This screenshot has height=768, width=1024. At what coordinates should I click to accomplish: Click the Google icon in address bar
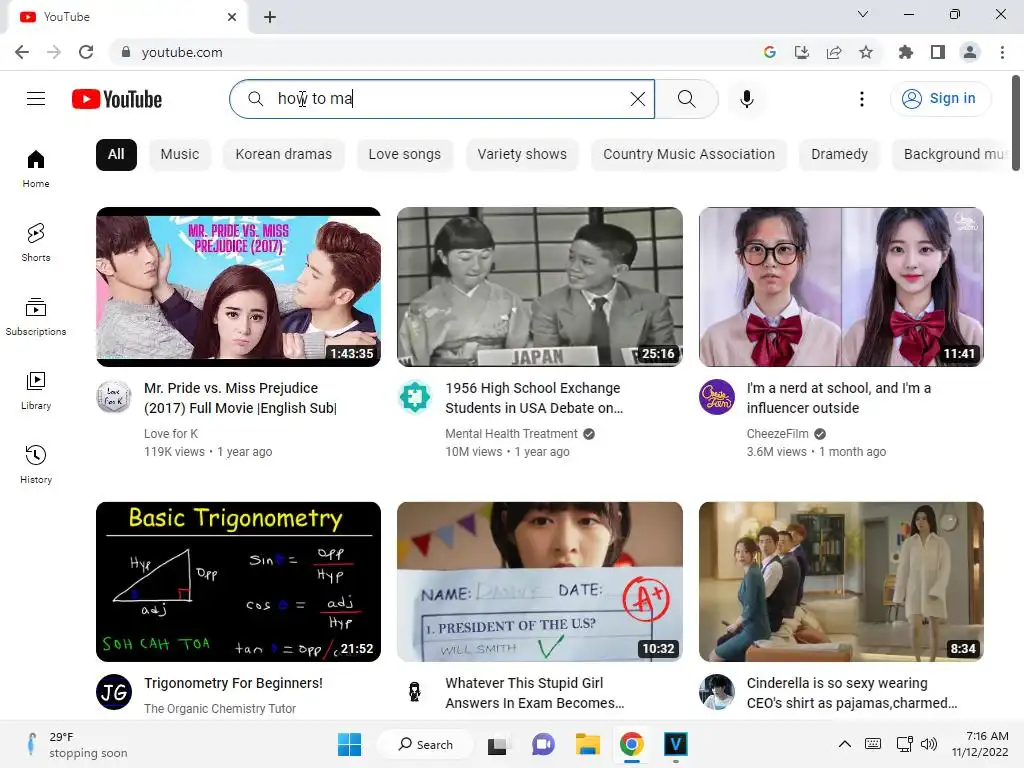coord(770,52)
